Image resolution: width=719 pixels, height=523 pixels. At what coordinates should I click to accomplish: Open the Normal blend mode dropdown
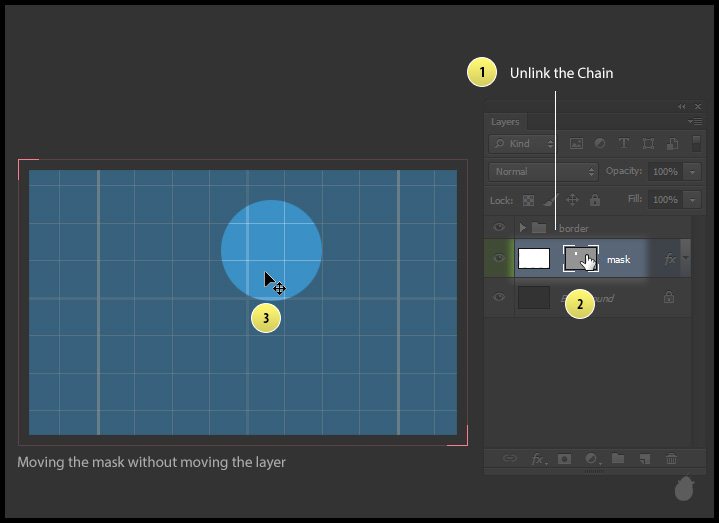click(543, 172)
